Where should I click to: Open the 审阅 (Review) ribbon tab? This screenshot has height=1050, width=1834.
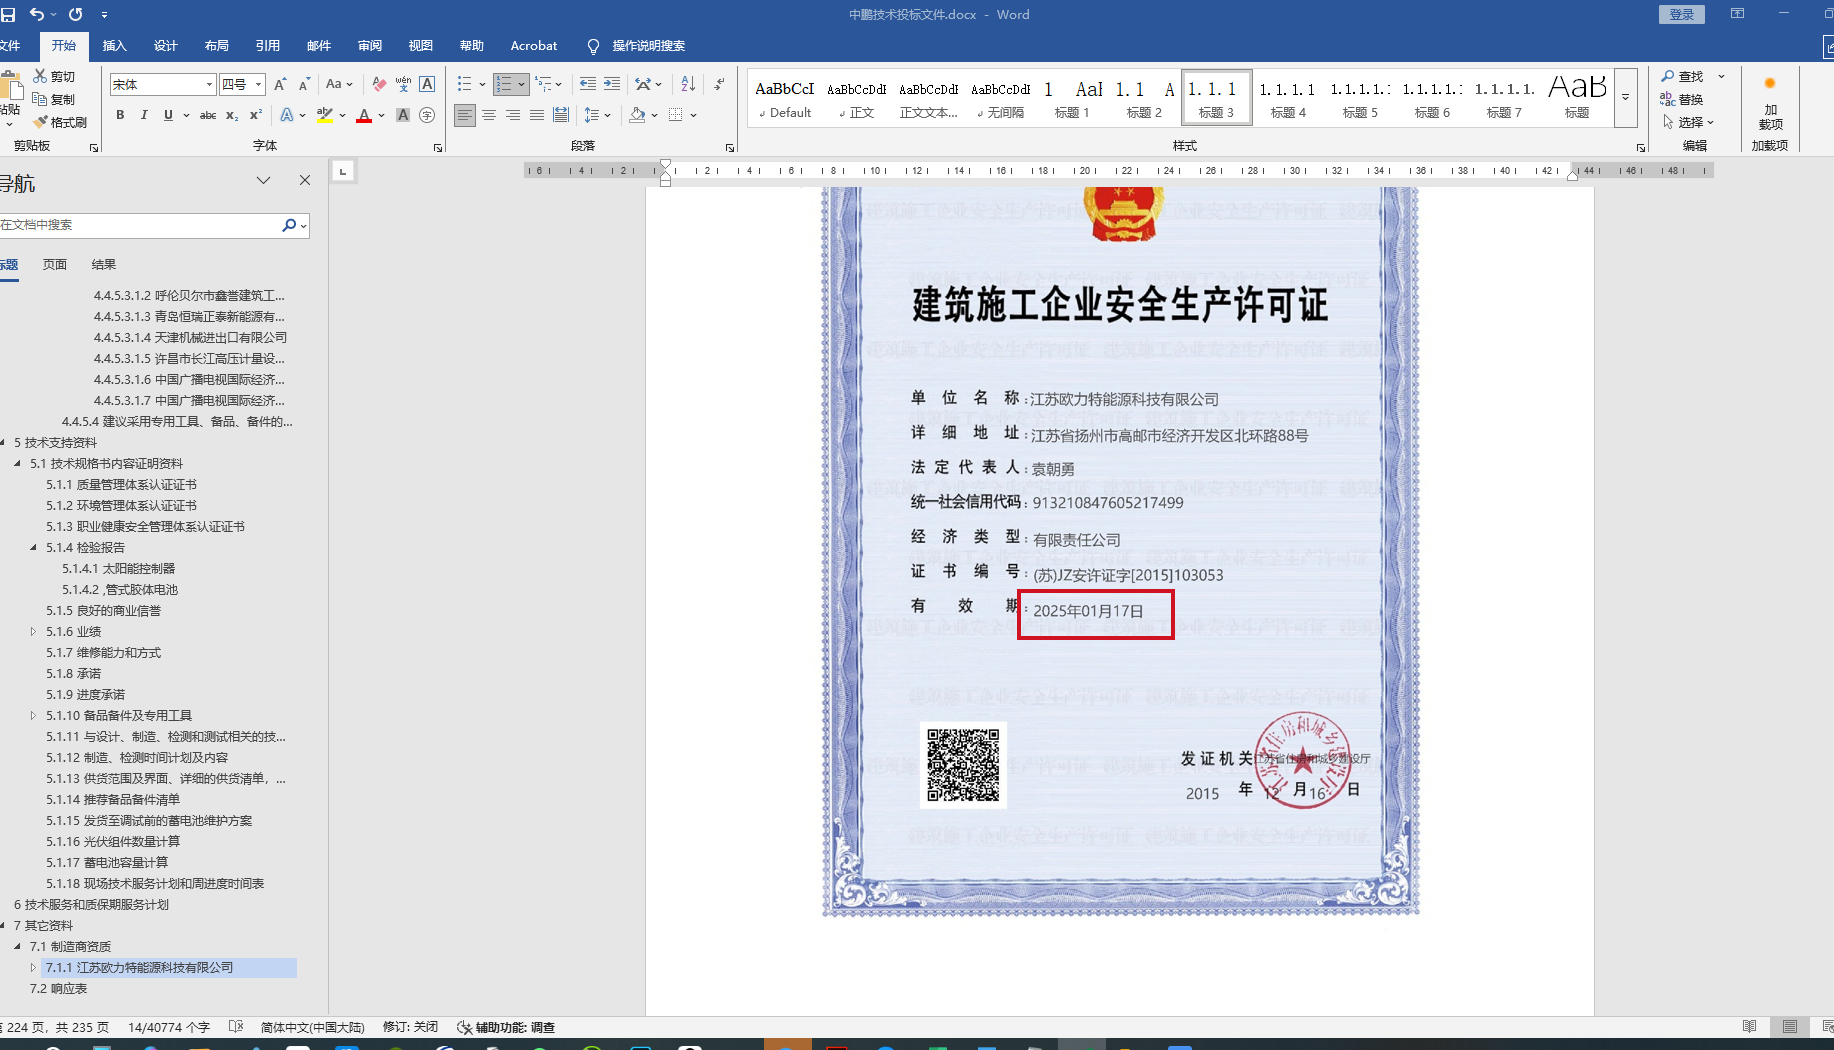(x=370, y=46)
